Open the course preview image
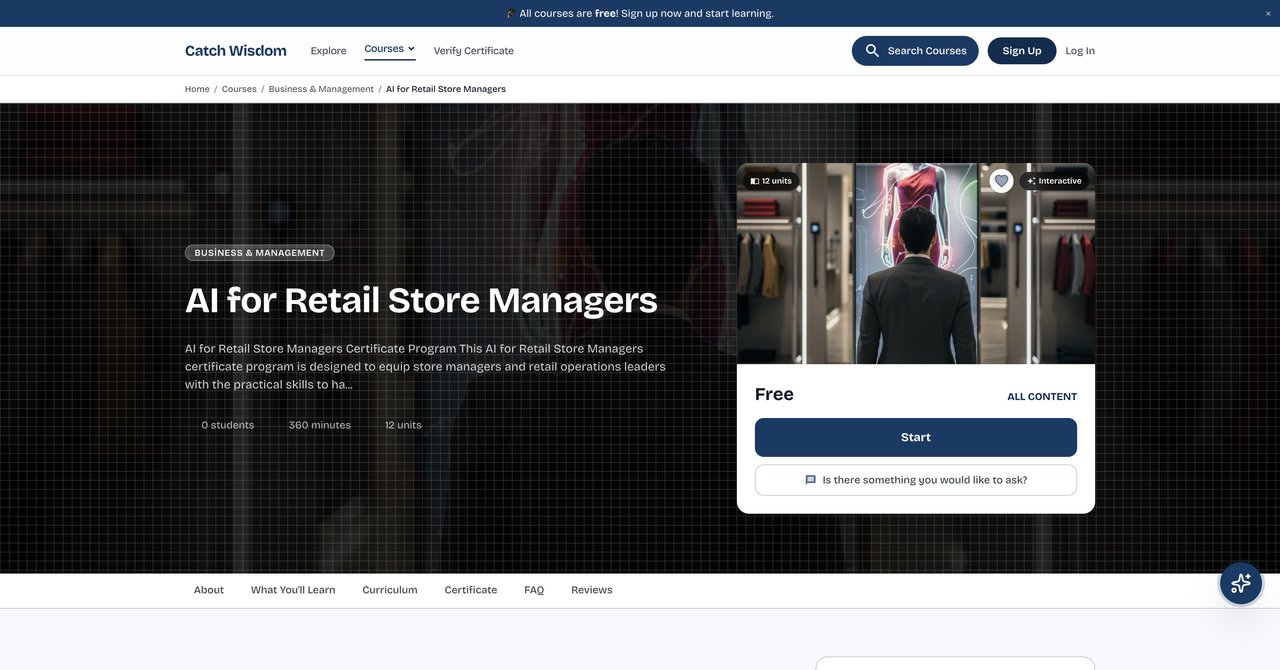The image size is (1280, 670). [x=916, y=264]
